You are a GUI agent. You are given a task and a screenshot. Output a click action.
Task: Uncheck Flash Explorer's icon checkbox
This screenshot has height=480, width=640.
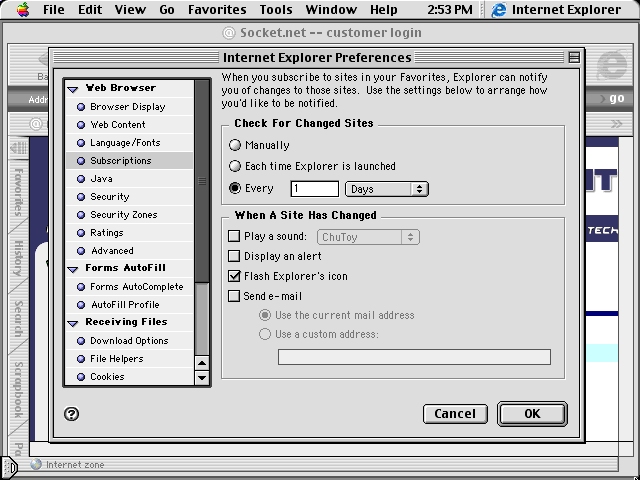(234, 276)
